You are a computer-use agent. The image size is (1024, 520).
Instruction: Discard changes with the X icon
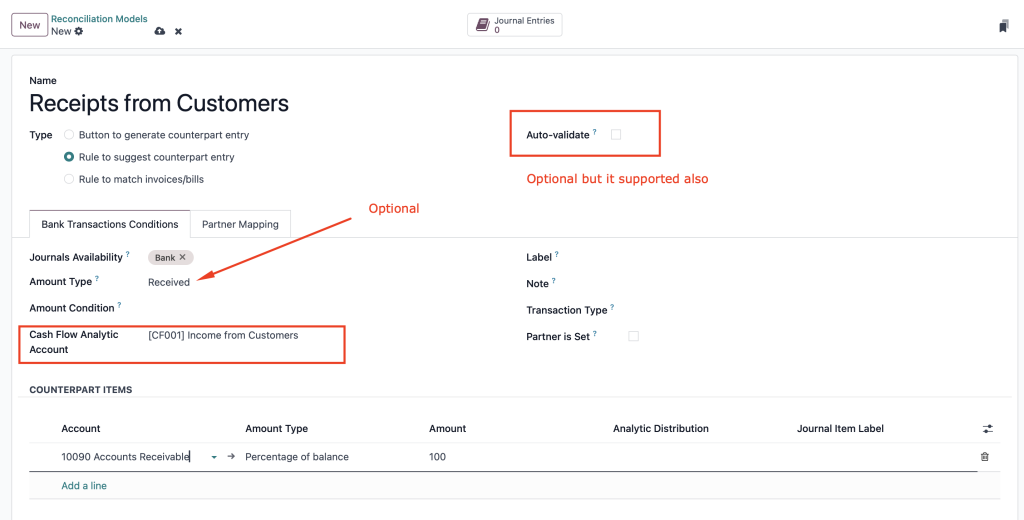pyautogui.click(x=178, y=31)
